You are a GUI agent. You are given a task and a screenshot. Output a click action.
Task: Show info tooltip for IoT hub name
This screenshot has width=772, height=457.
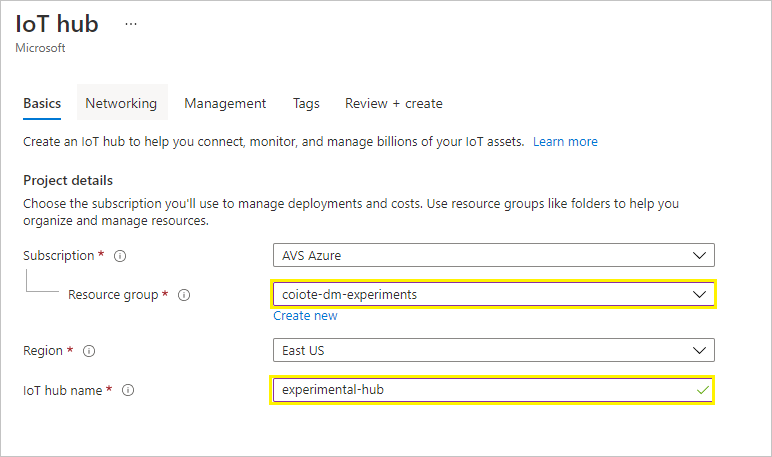[x=128, y=391]
